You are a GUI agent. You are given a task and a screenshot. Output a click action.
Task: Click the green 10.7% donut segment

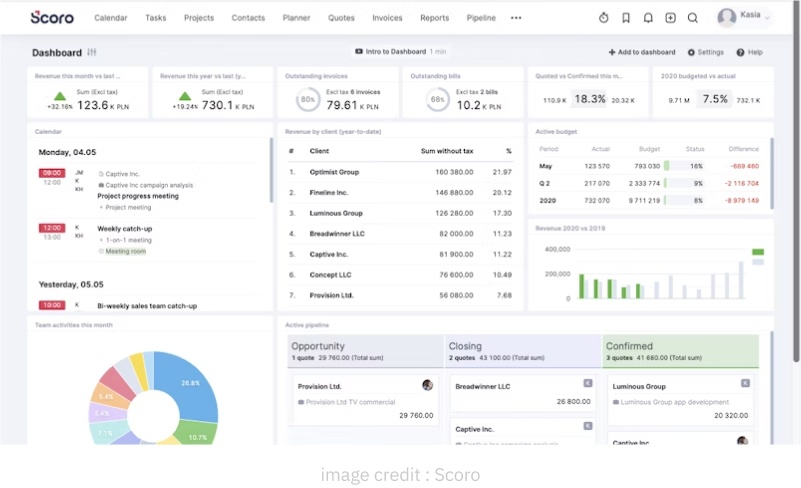194,434
